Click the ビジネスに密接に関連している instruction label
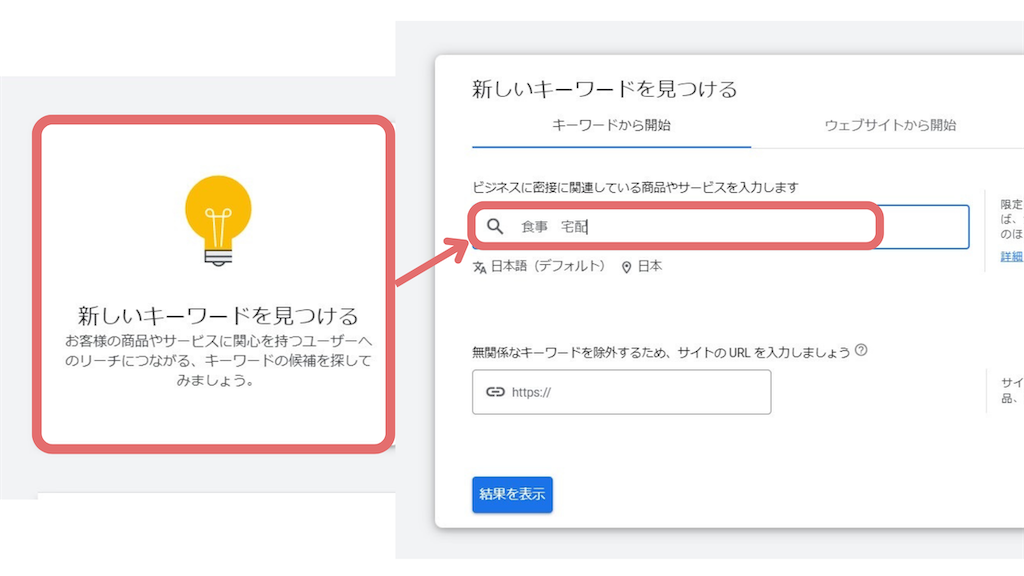 pos(635,187)
